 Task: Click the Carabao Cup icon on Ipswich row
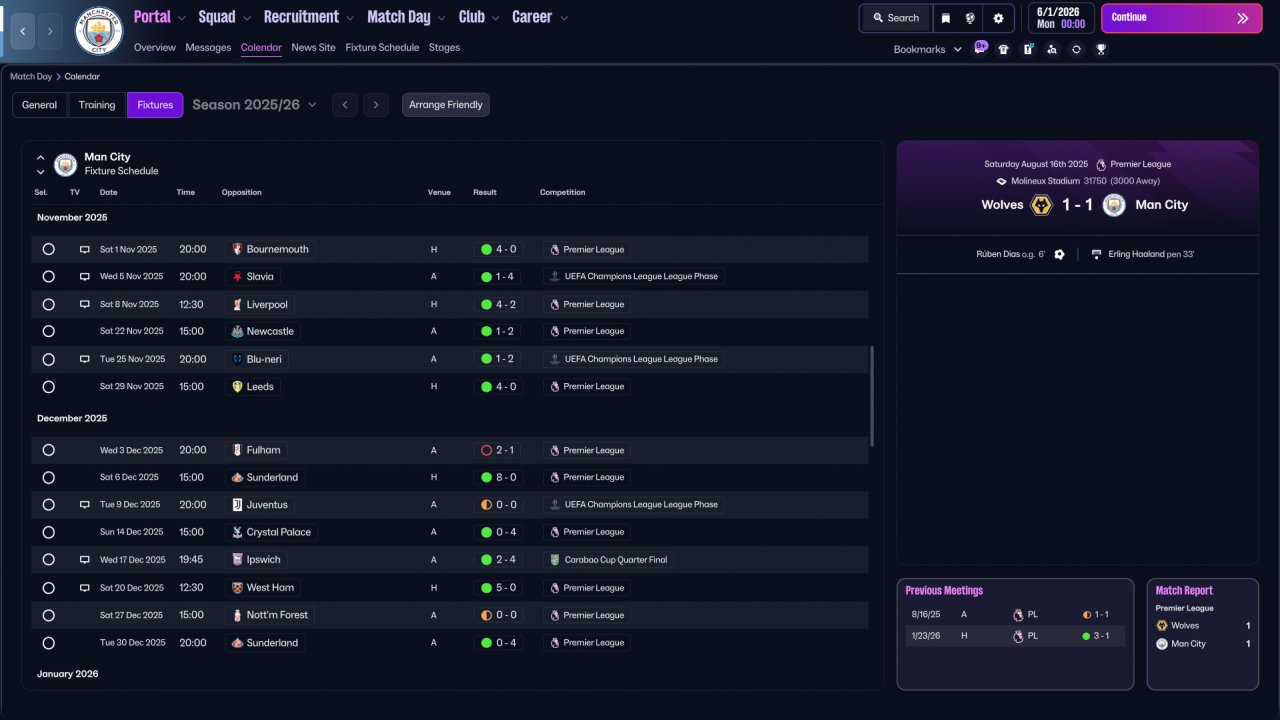[x=555, y=560]
